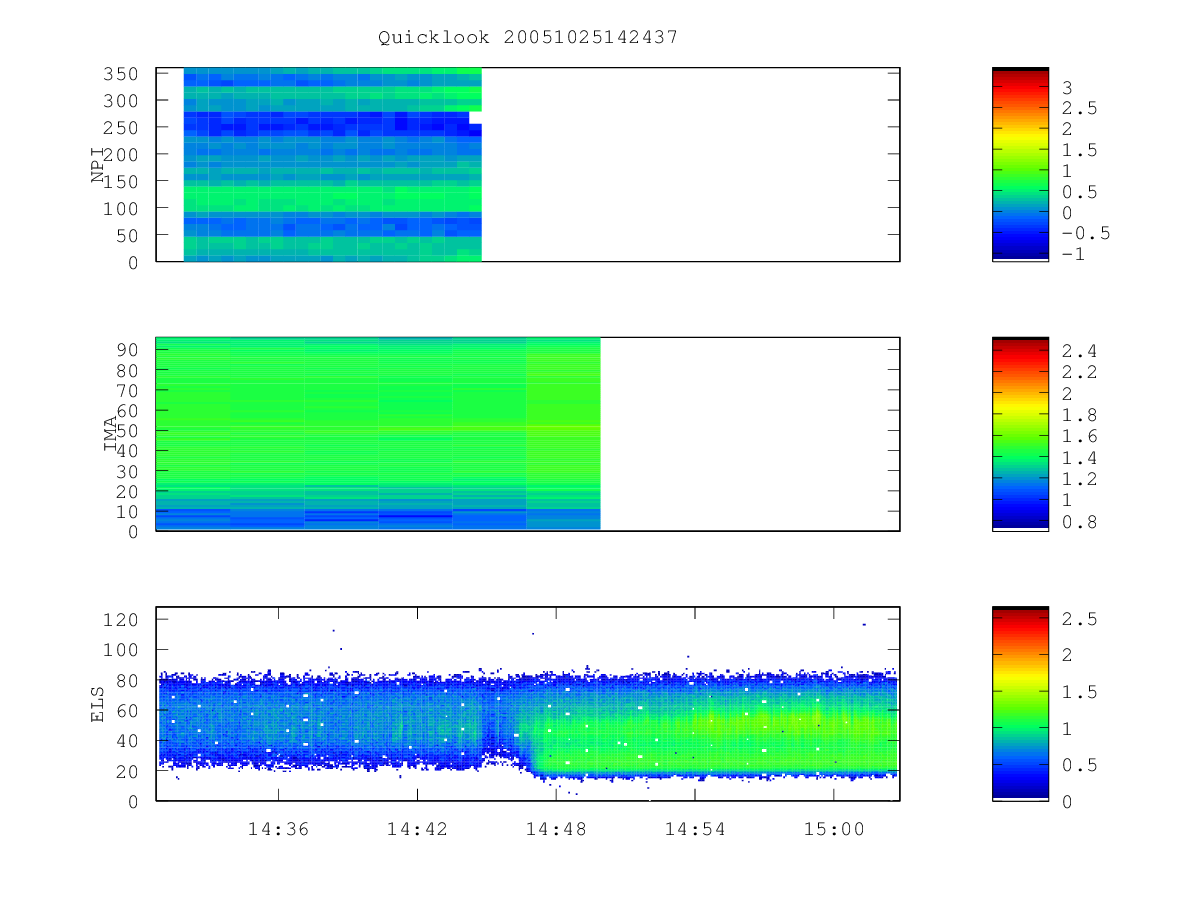The width and height of the screenshot is (1200, 900).
Task: Click the -0.5 label on NPI color scale
Action: pos(1086,233)
